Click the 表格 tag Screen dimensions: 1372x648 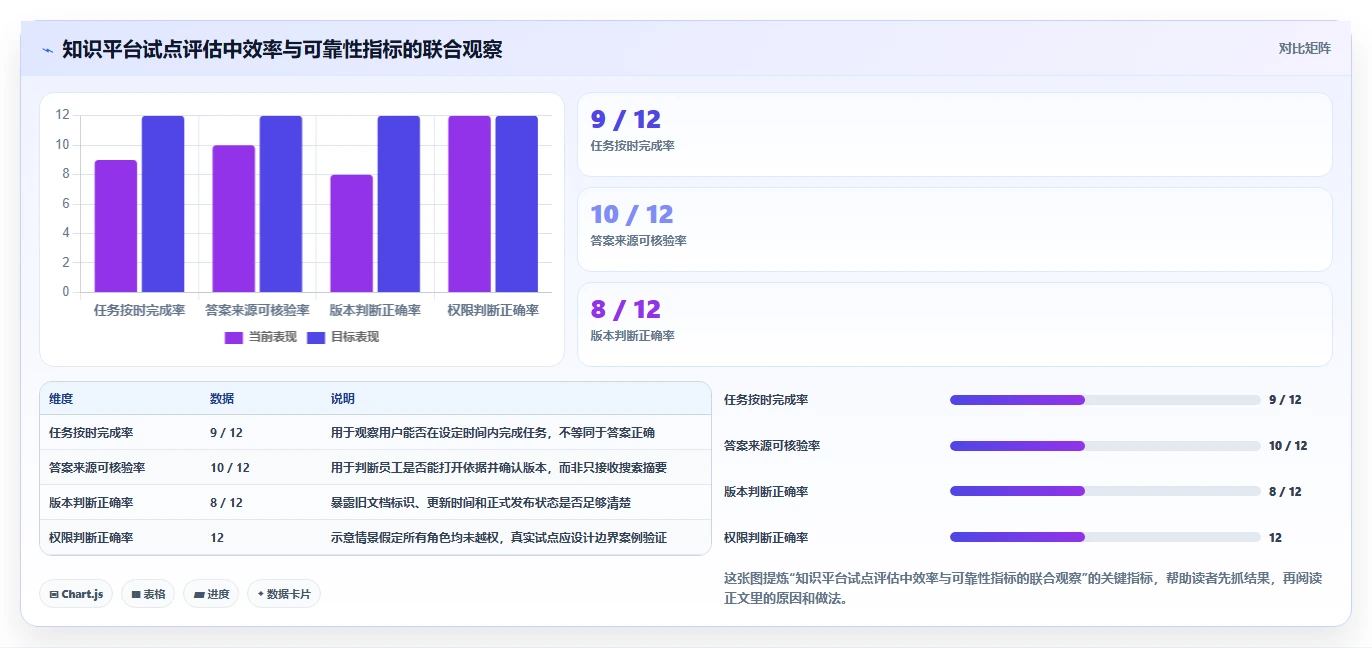point(148,594)
